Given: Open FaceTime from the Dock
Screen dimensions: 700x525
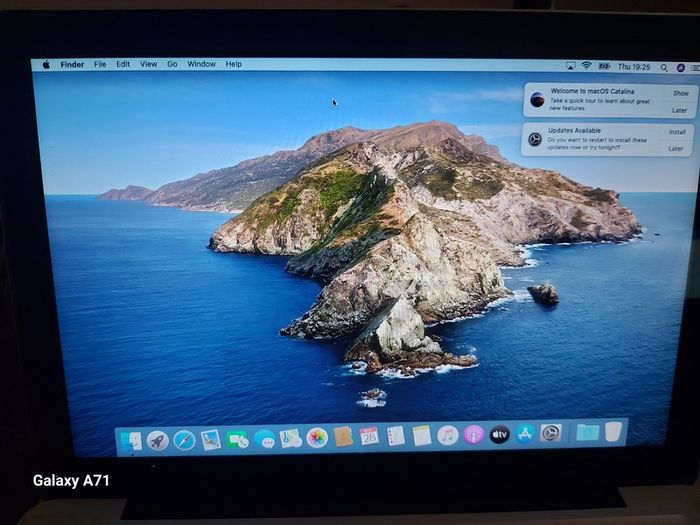Looking at the screenshot, I should click(238, 439).
